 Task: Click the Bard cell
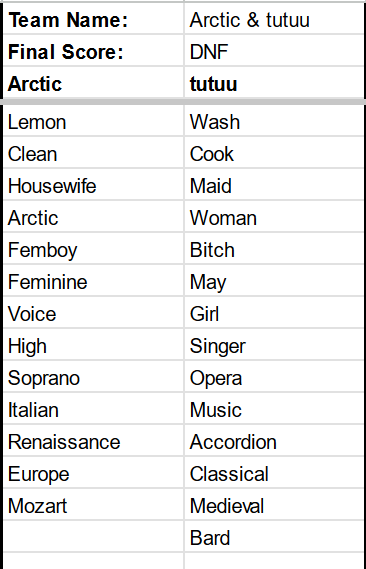[274, 537]
